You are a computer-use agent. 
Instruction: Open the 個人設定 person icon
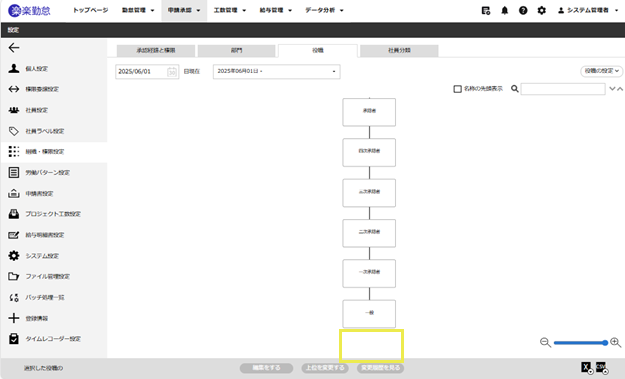14,69
